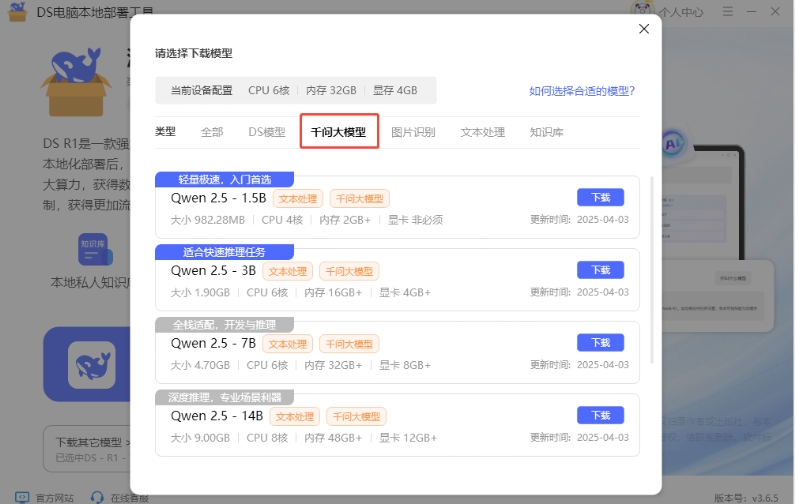Open 如何选择合适的模型? help link
The width and height of the screenshot is (795, 504).
tap(582, 91)
